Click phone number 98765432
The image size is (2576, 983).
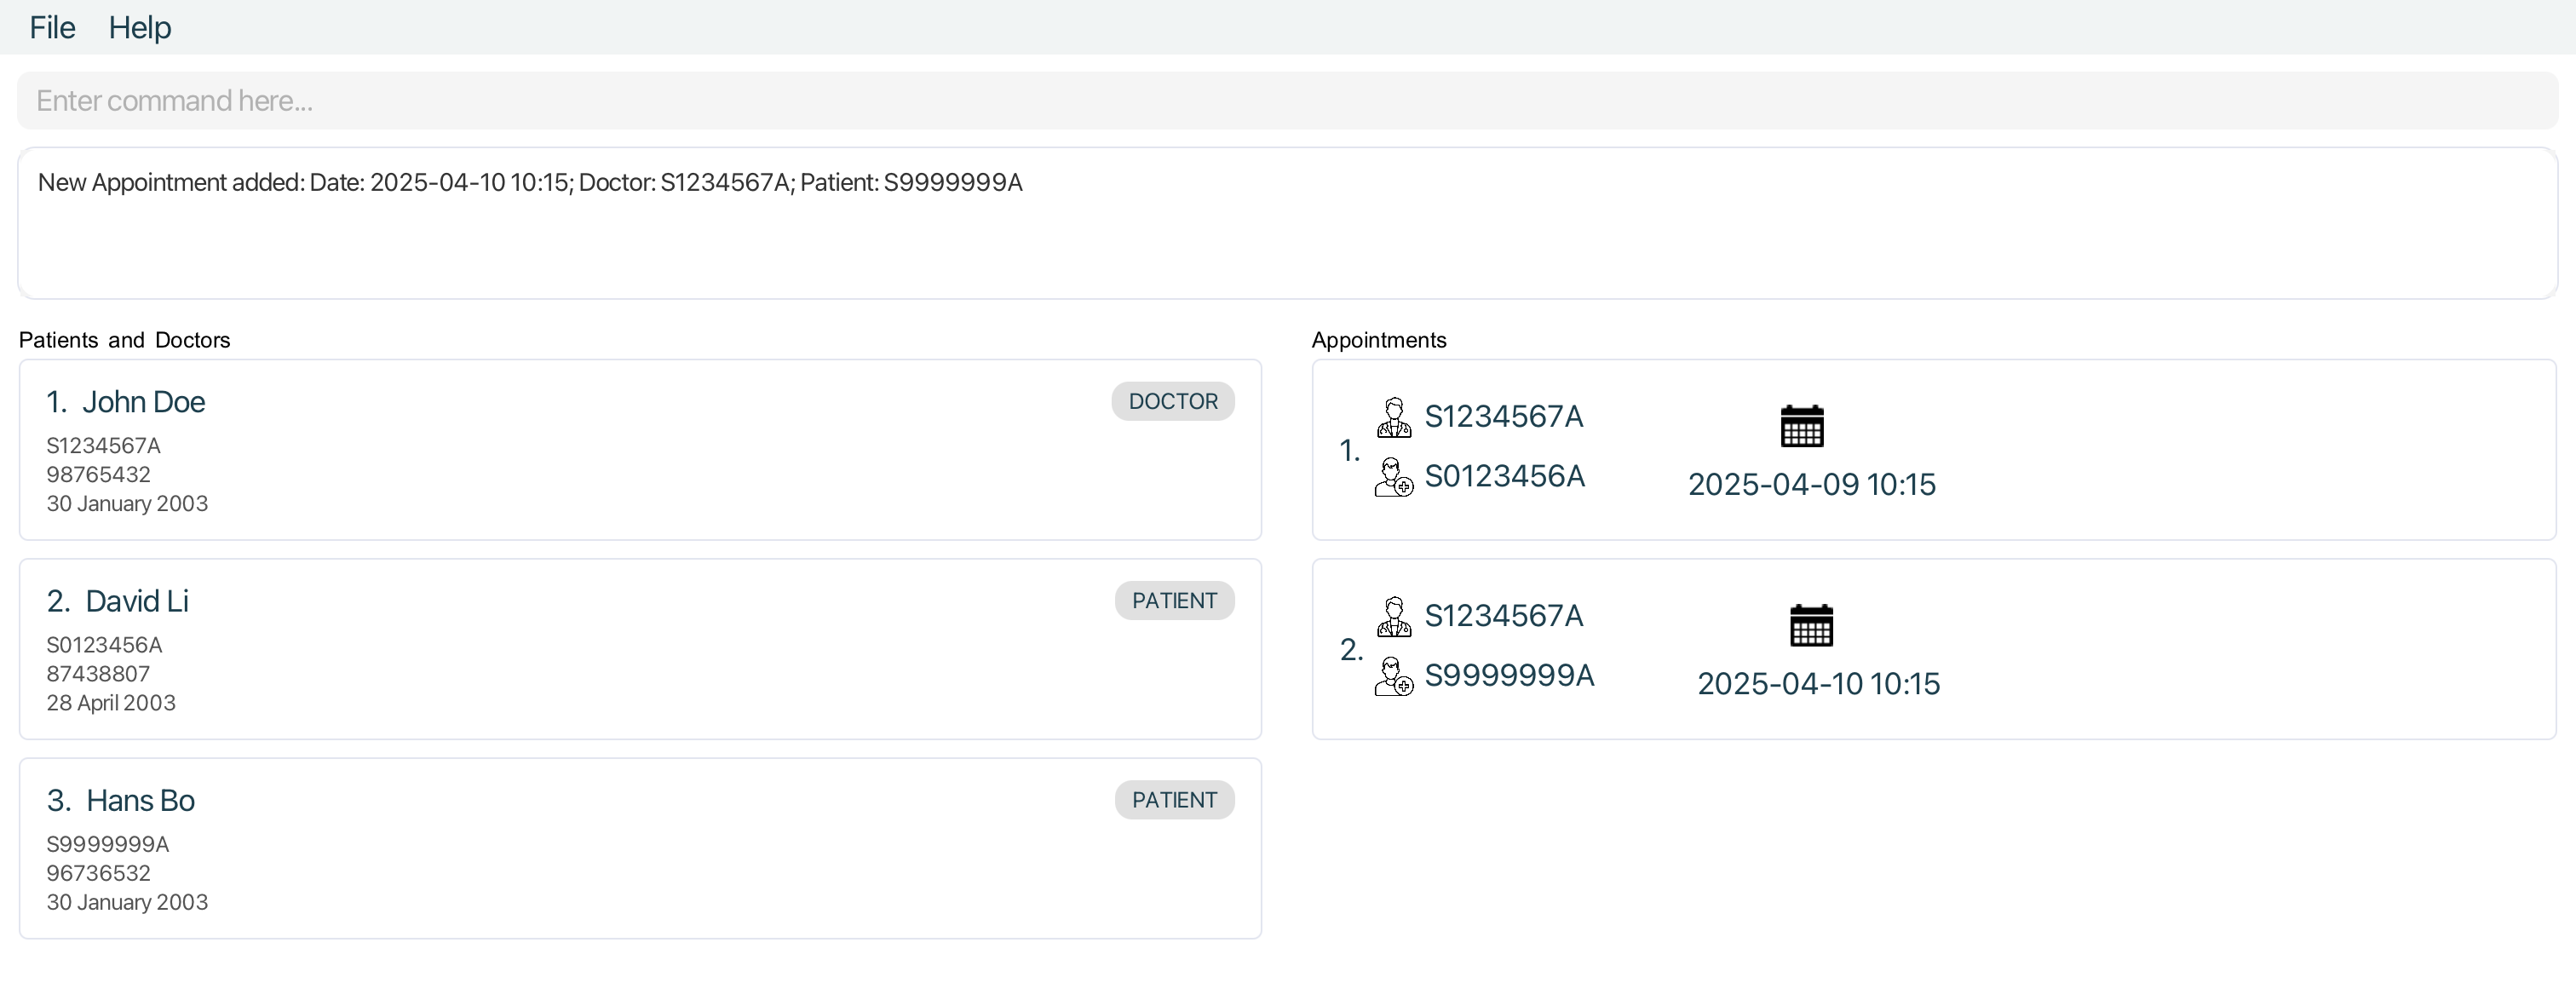tap(98, 474)
